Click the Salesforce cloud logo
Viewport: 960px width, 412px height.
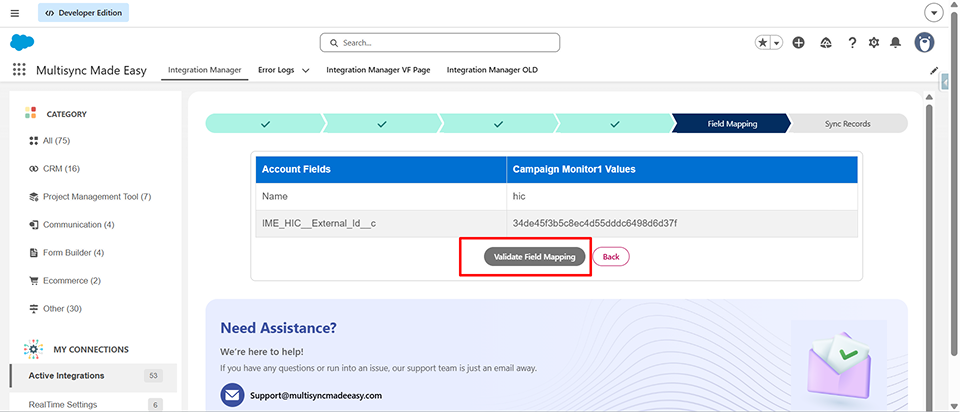click(x=22, y=42)
